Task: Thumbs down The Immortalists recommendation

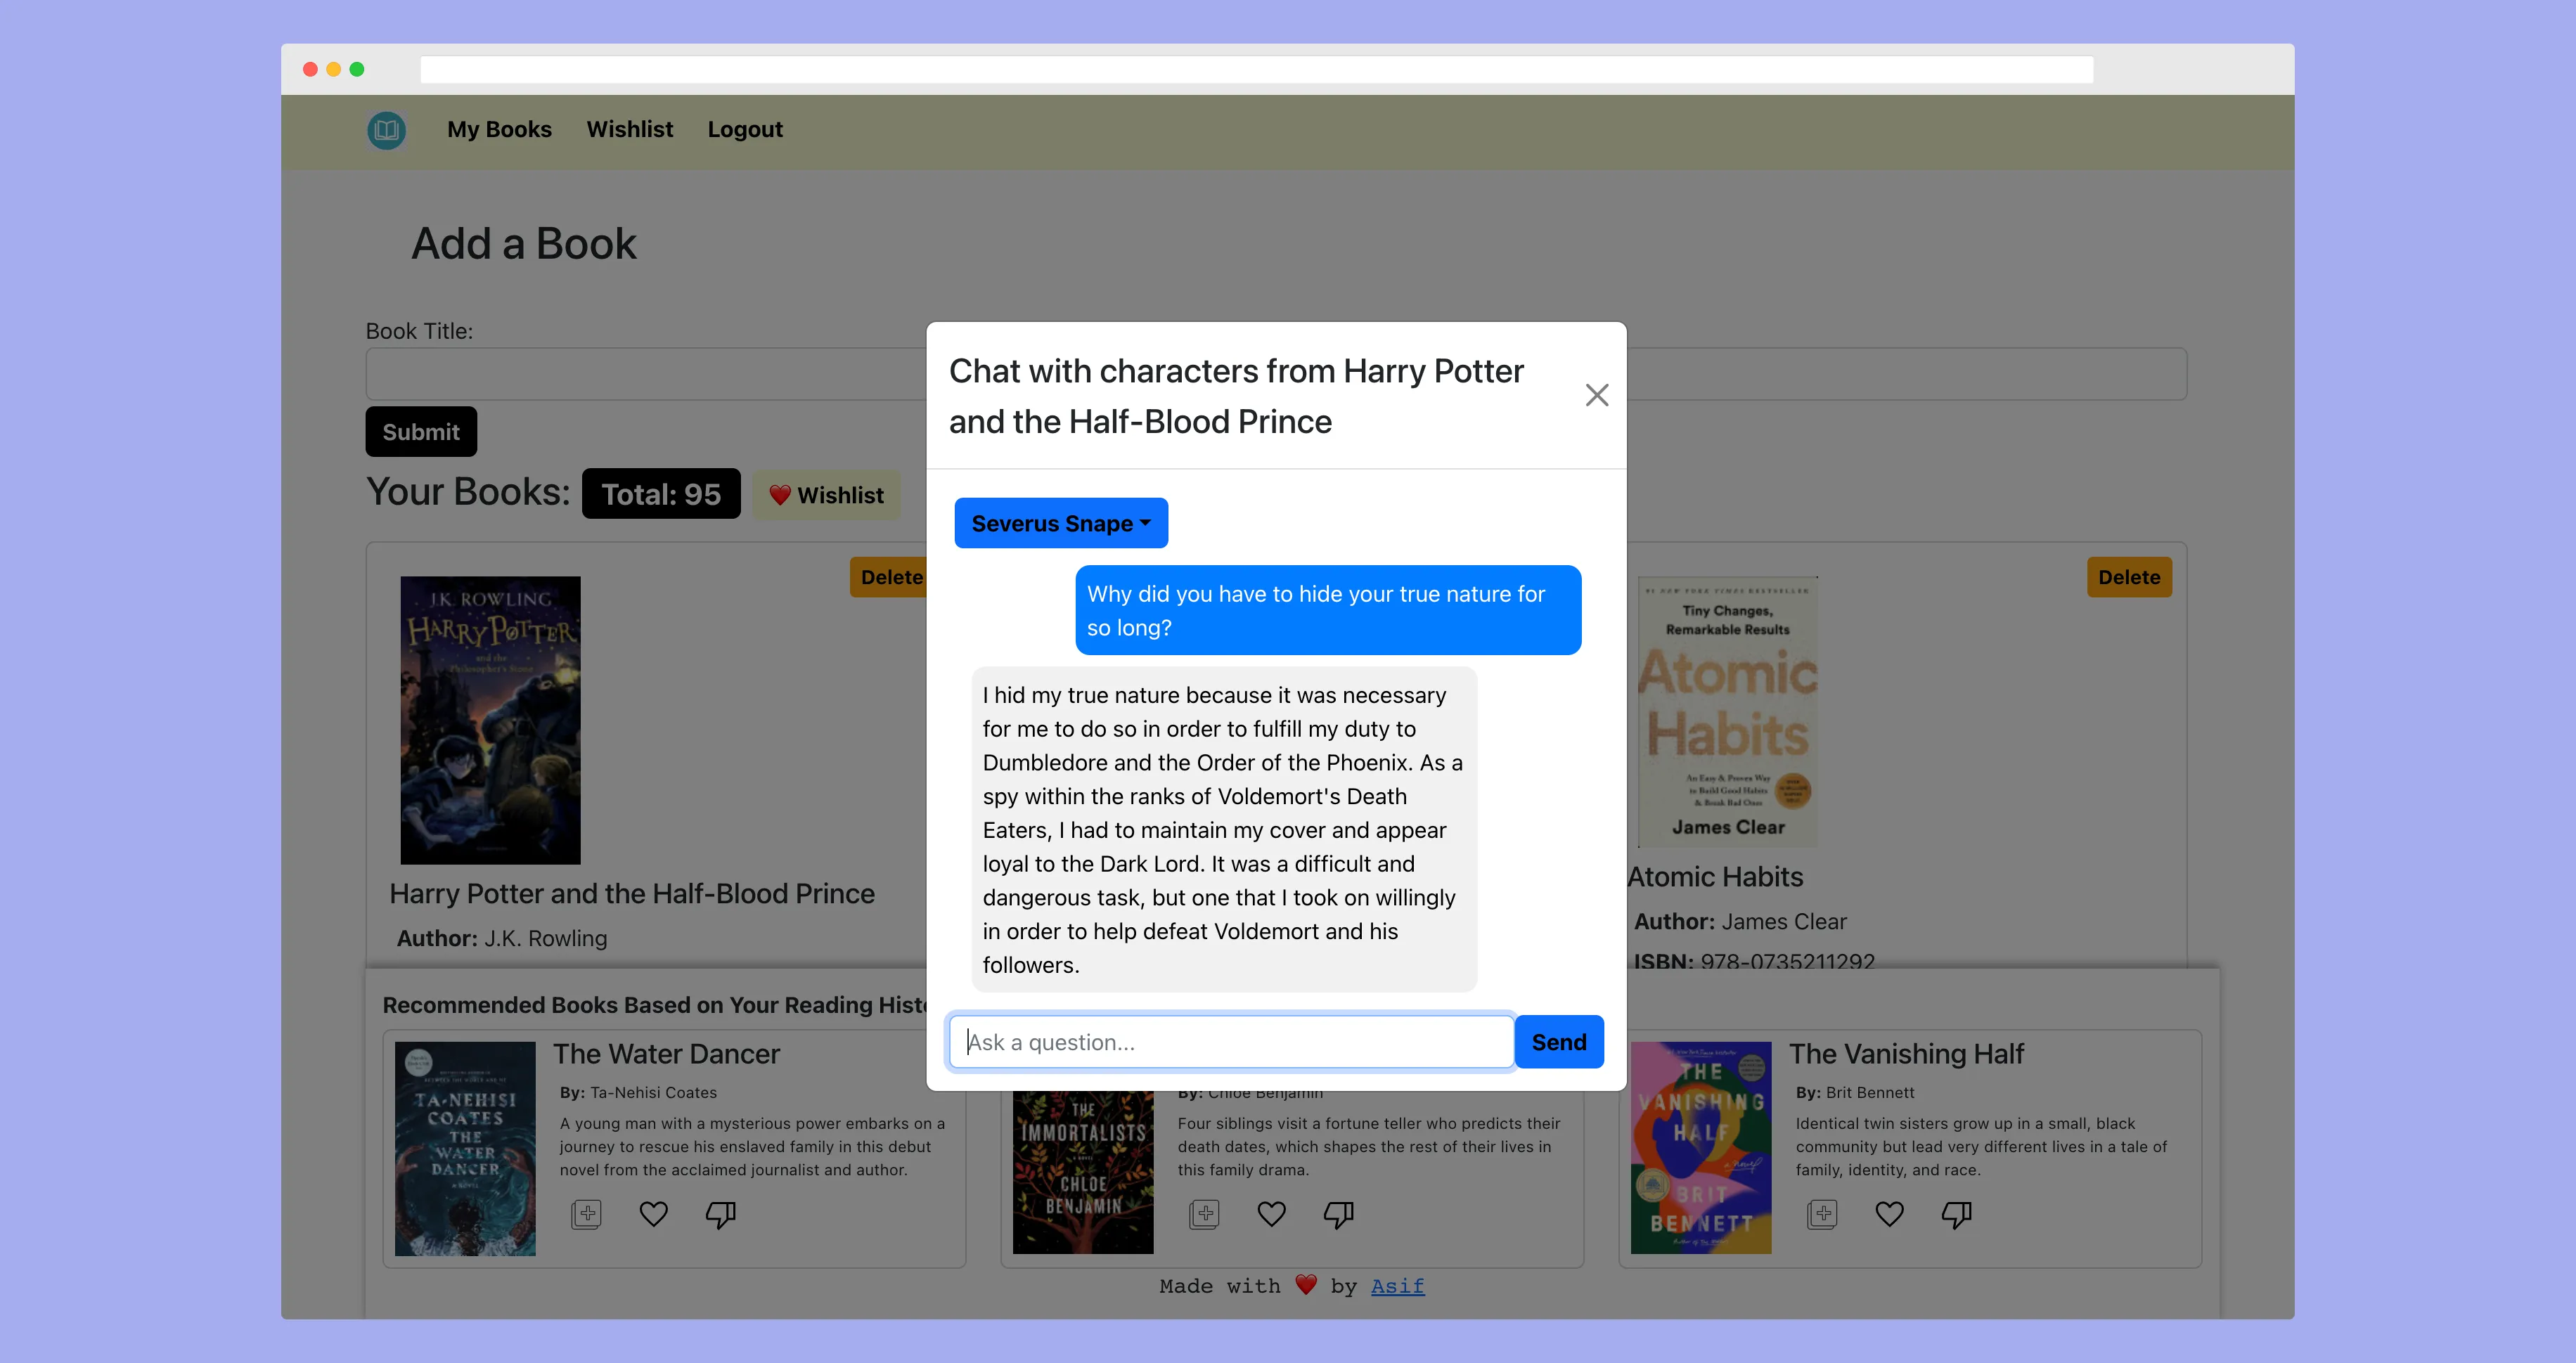Action: point(1338,1214)
